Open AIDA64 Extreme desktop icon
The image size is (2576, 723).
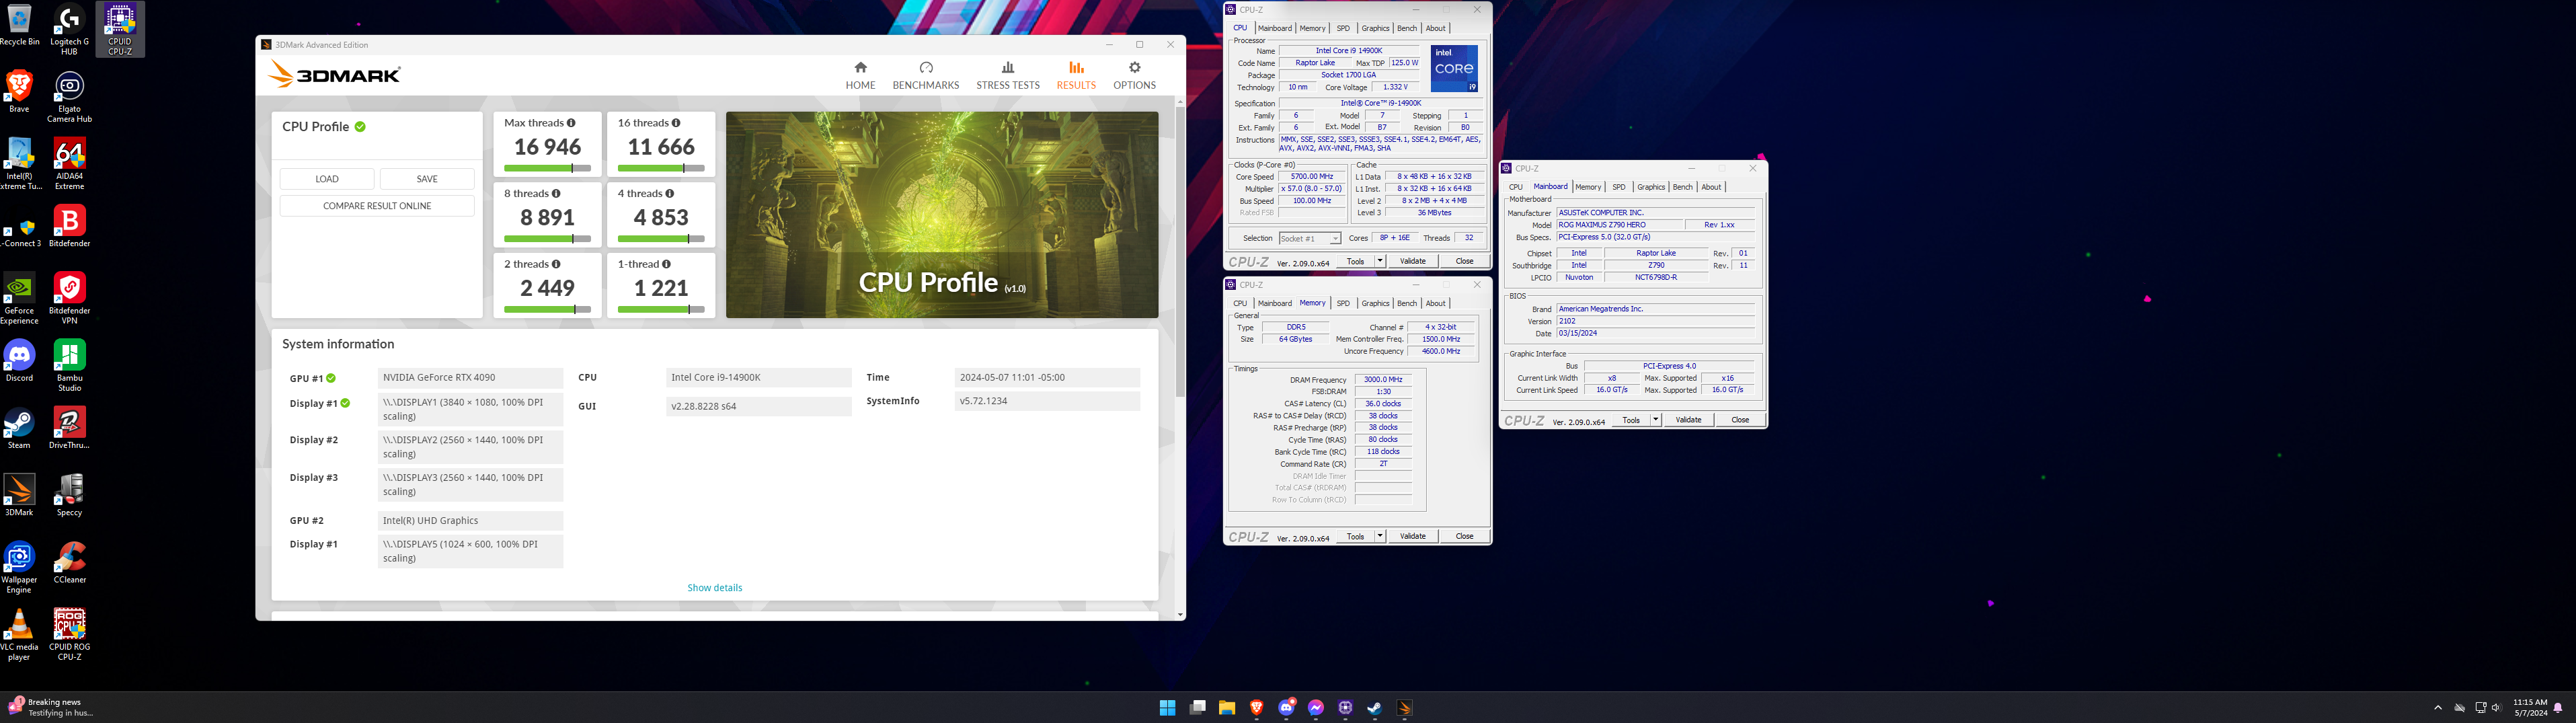click(69, 164)
